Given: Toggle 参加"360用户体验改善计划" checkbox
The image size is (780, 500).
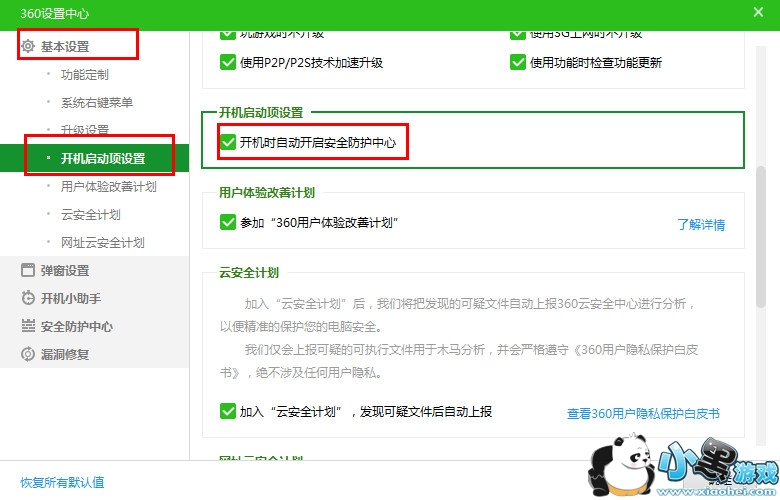Looking at the screenshot, I should (x=228, y=222).
